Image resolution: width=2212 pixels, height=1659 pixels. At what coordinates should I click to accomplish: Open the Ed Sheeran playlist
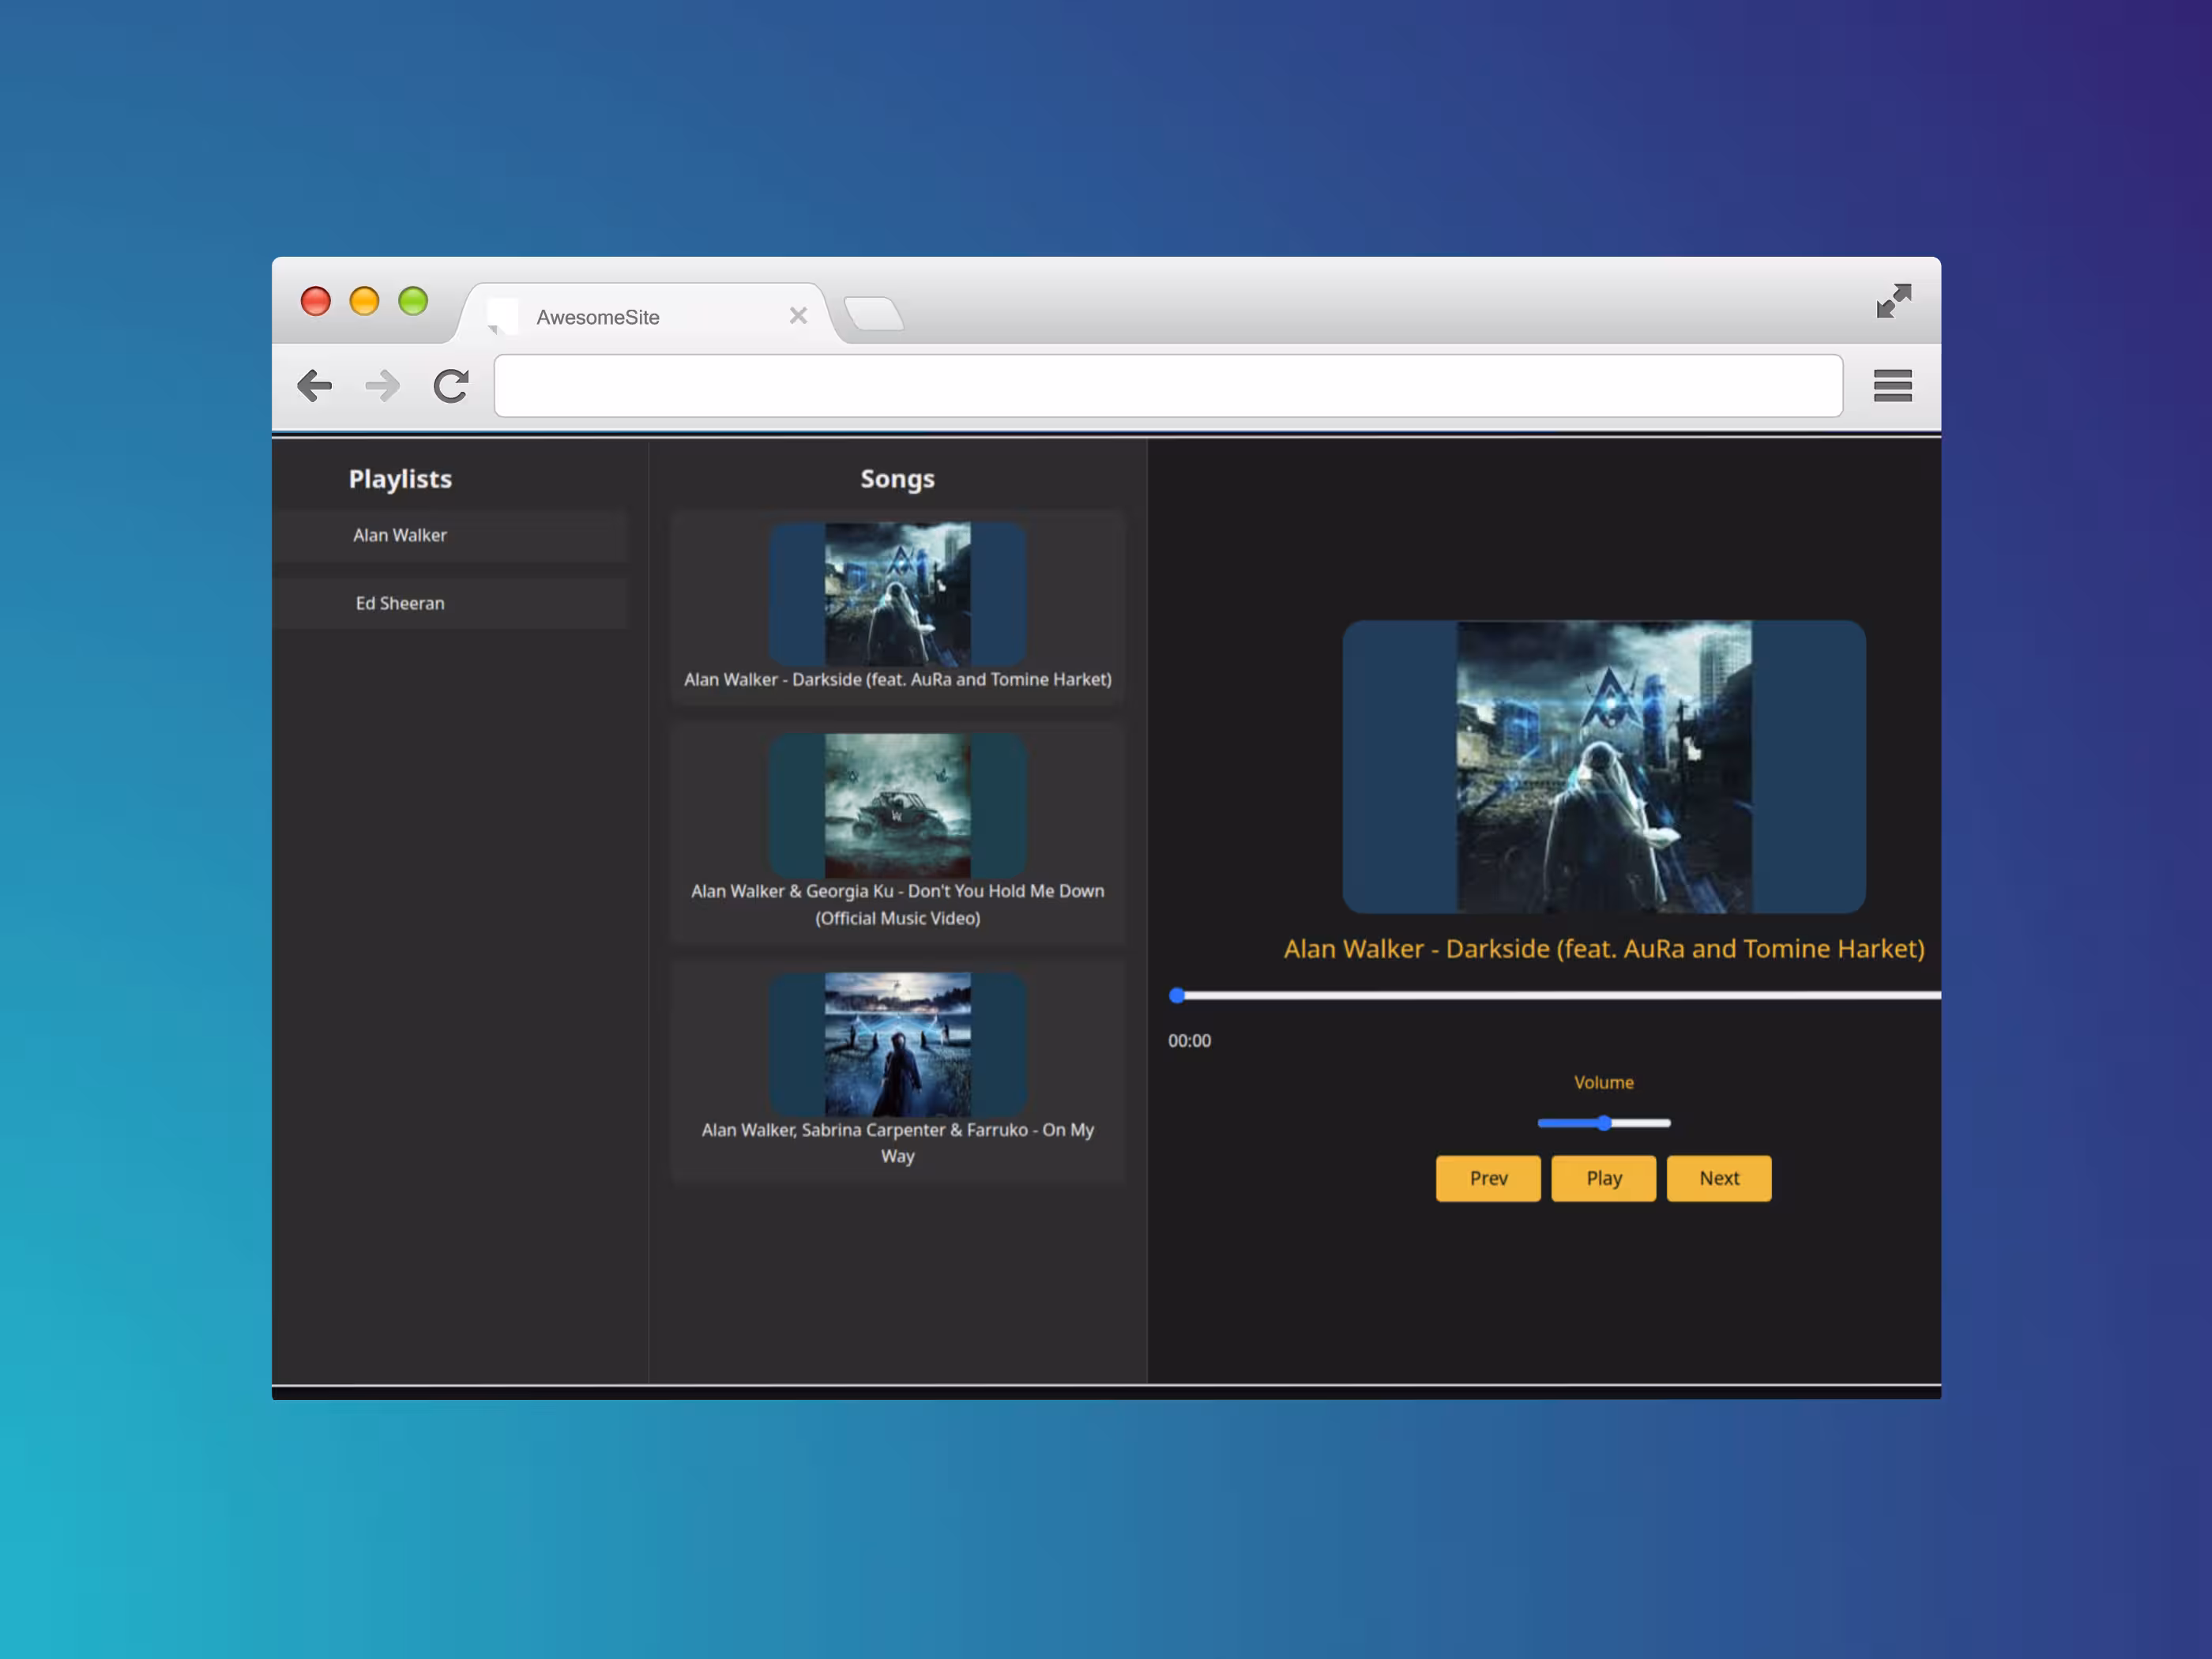pos(450,603)
